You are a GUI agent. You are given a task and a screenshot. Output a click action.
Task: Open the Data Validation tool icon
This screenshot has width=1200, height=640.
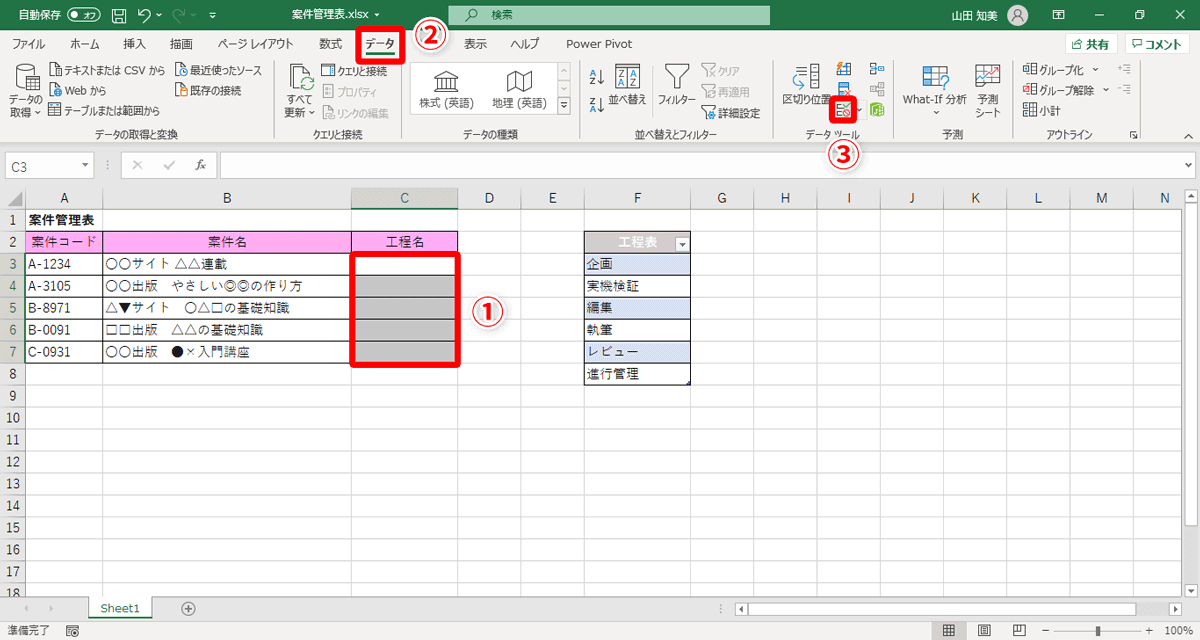click(x=844, y=109)
